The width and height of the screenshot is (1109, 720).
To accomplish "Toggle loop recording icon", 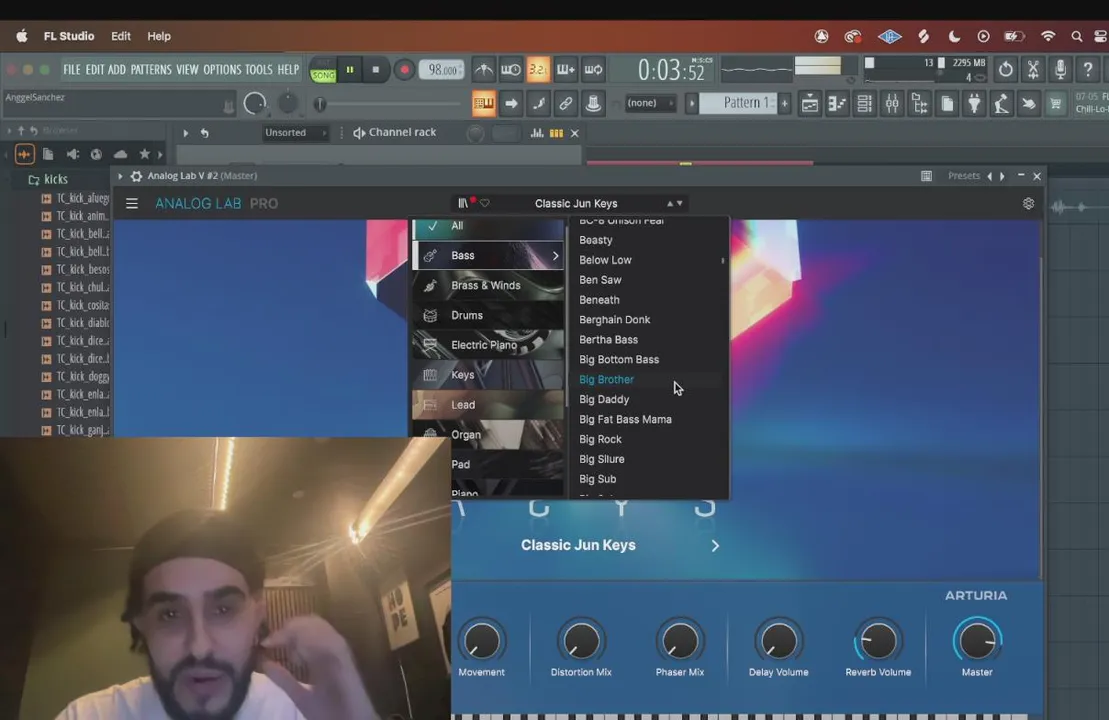I will pos(593,69).
